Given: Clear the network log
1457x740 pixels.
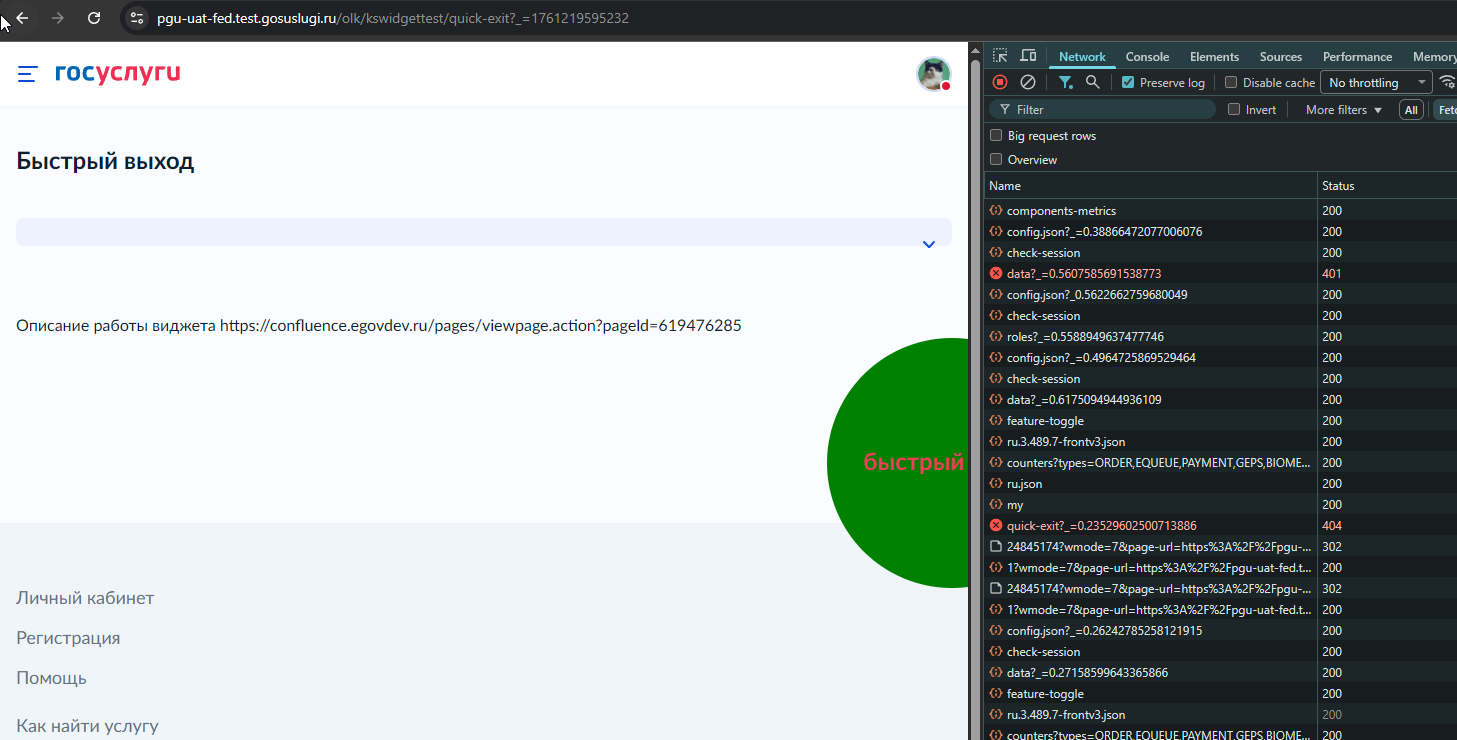Looking at the screenshot, I should click(1027, 82).
